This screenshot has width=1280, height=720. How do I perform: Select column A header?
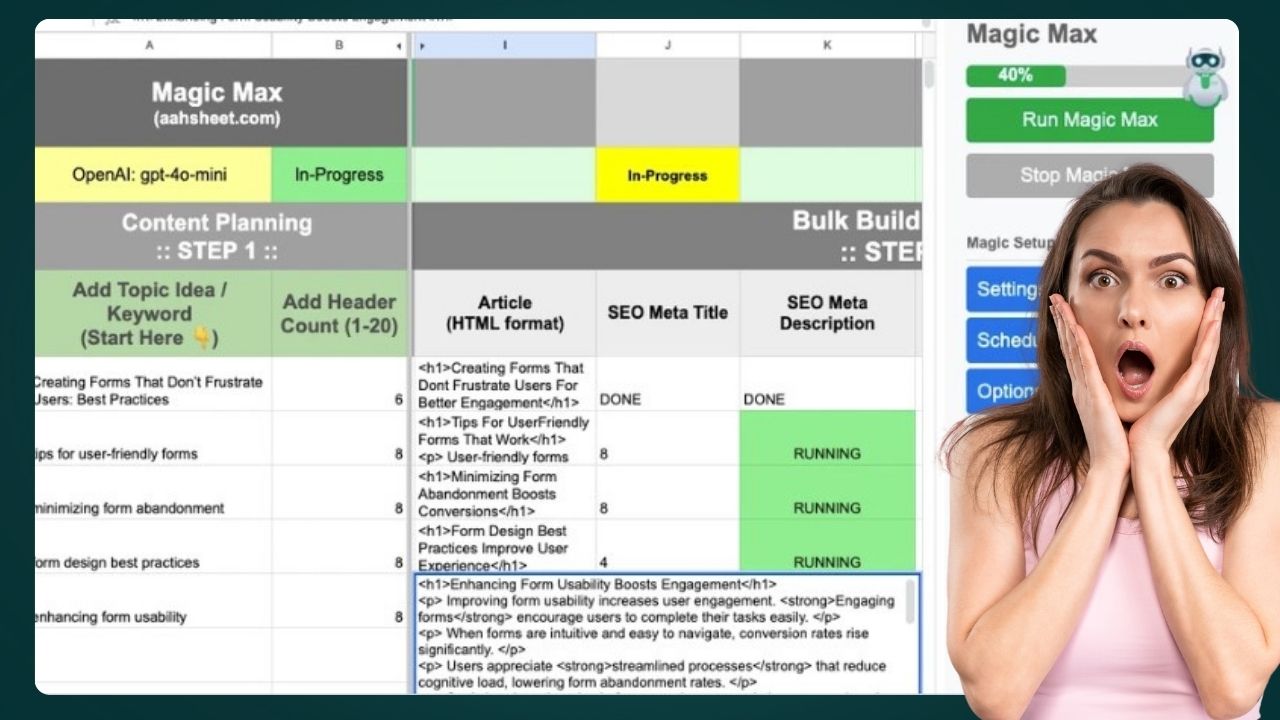[x=153, y=45]
